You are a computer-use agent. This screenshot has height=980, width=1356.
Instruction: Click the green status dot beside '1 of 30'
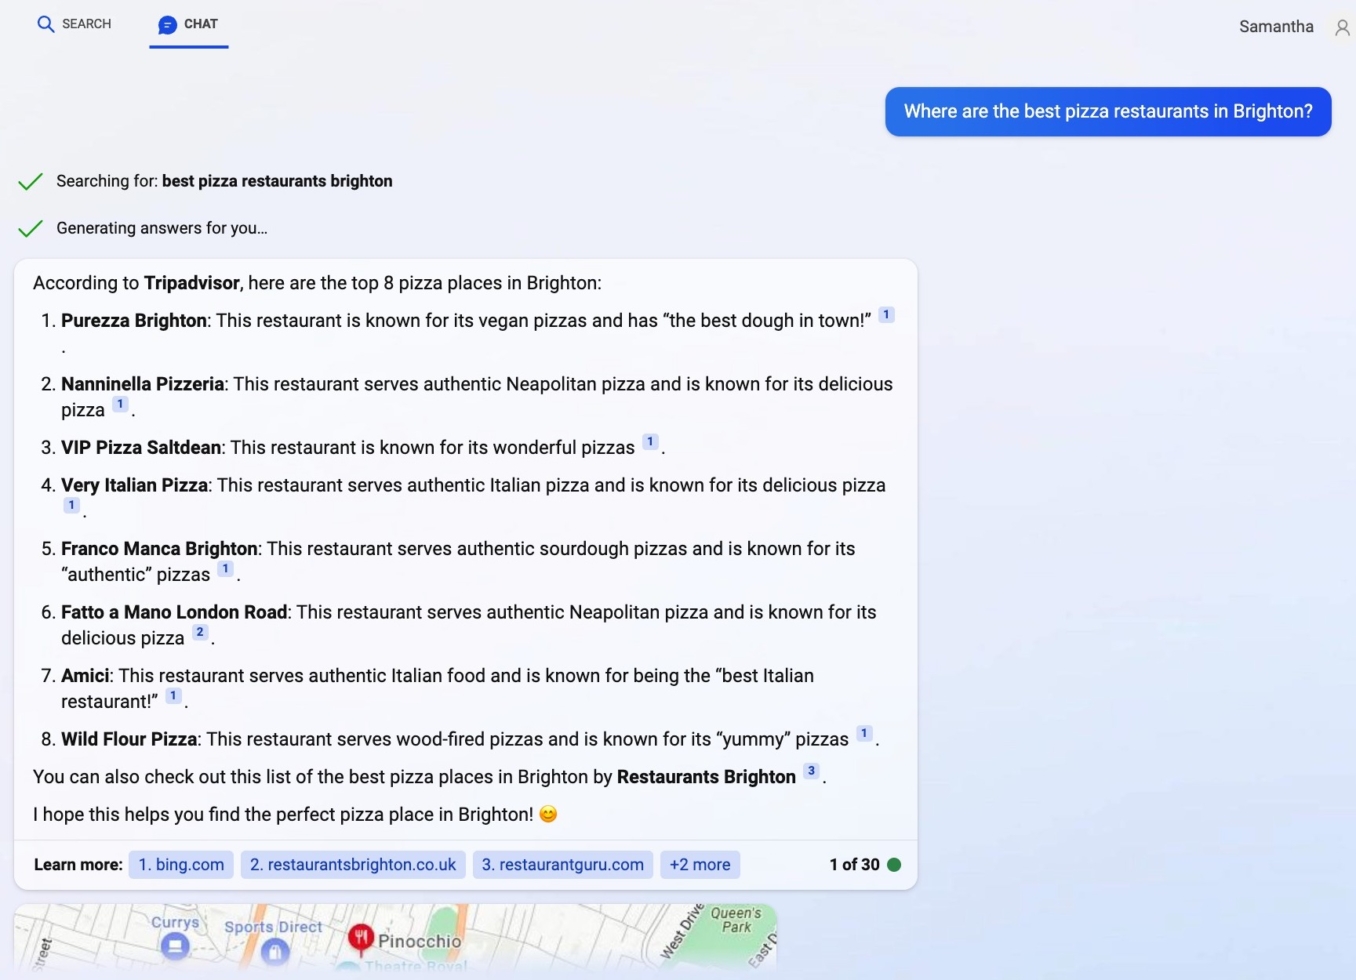tap(893, 864)
